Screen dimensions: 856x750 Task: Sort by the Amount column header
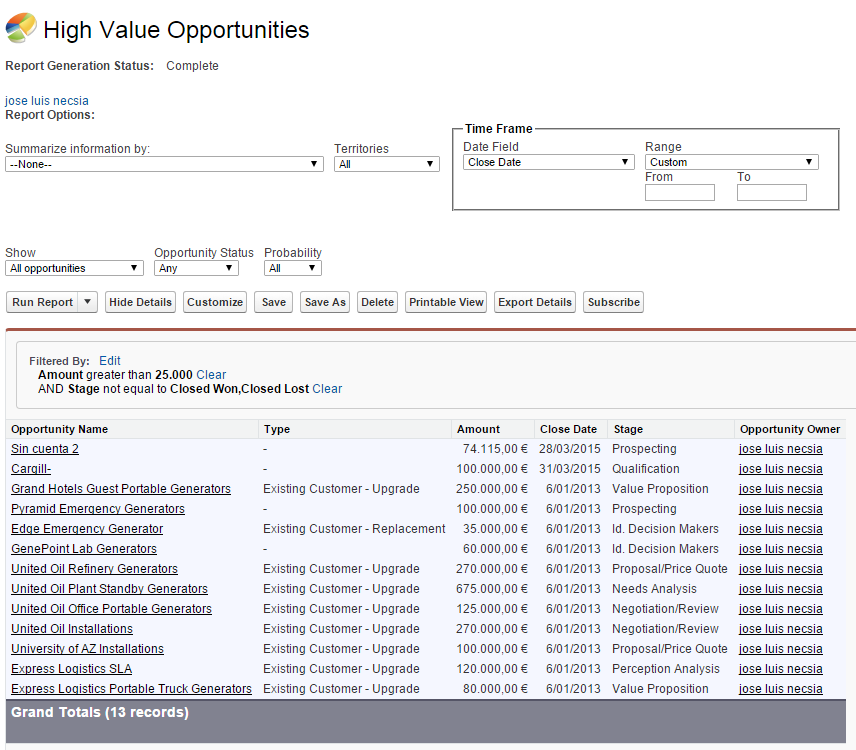[x=478, y=429]
